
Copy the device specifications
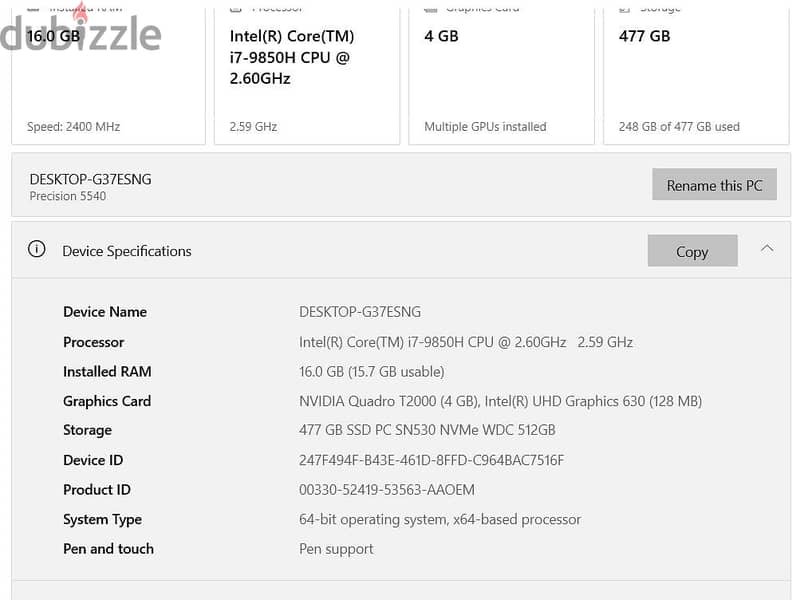click(692, 251)
